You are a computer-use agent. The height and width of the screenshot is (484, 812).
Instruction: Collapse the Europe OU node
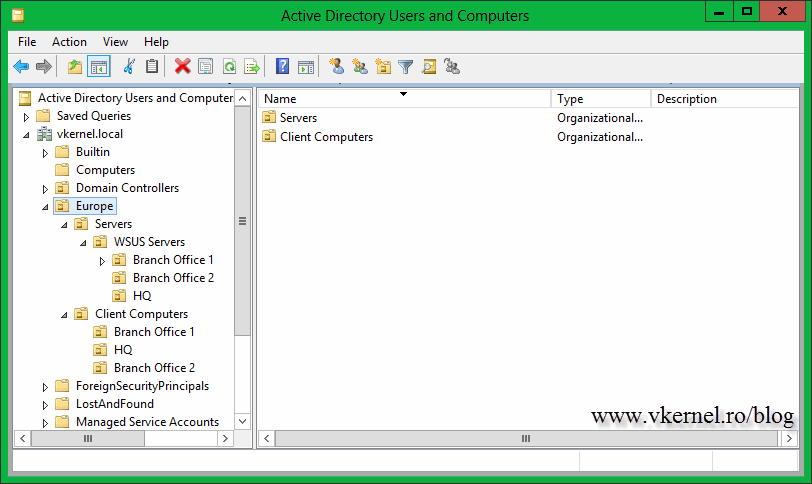coord(45,207)
